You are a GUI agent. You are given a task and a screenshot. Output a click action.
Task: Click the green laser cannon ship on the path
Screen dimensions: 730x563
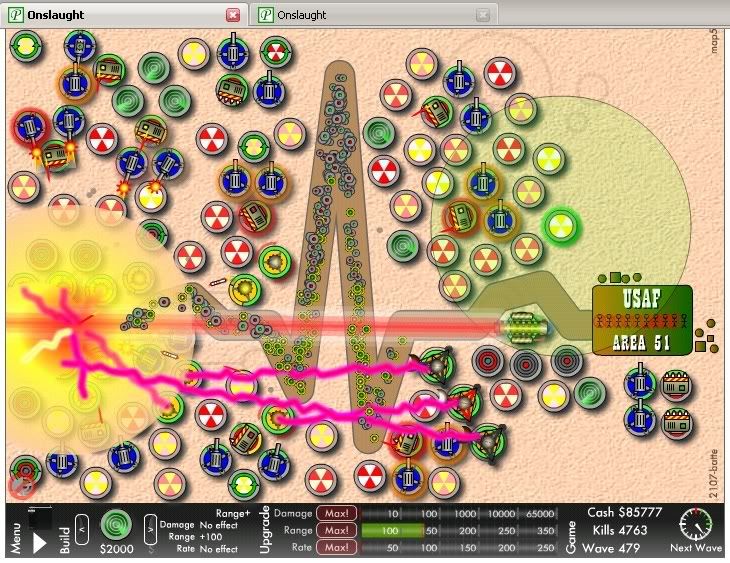524,328
